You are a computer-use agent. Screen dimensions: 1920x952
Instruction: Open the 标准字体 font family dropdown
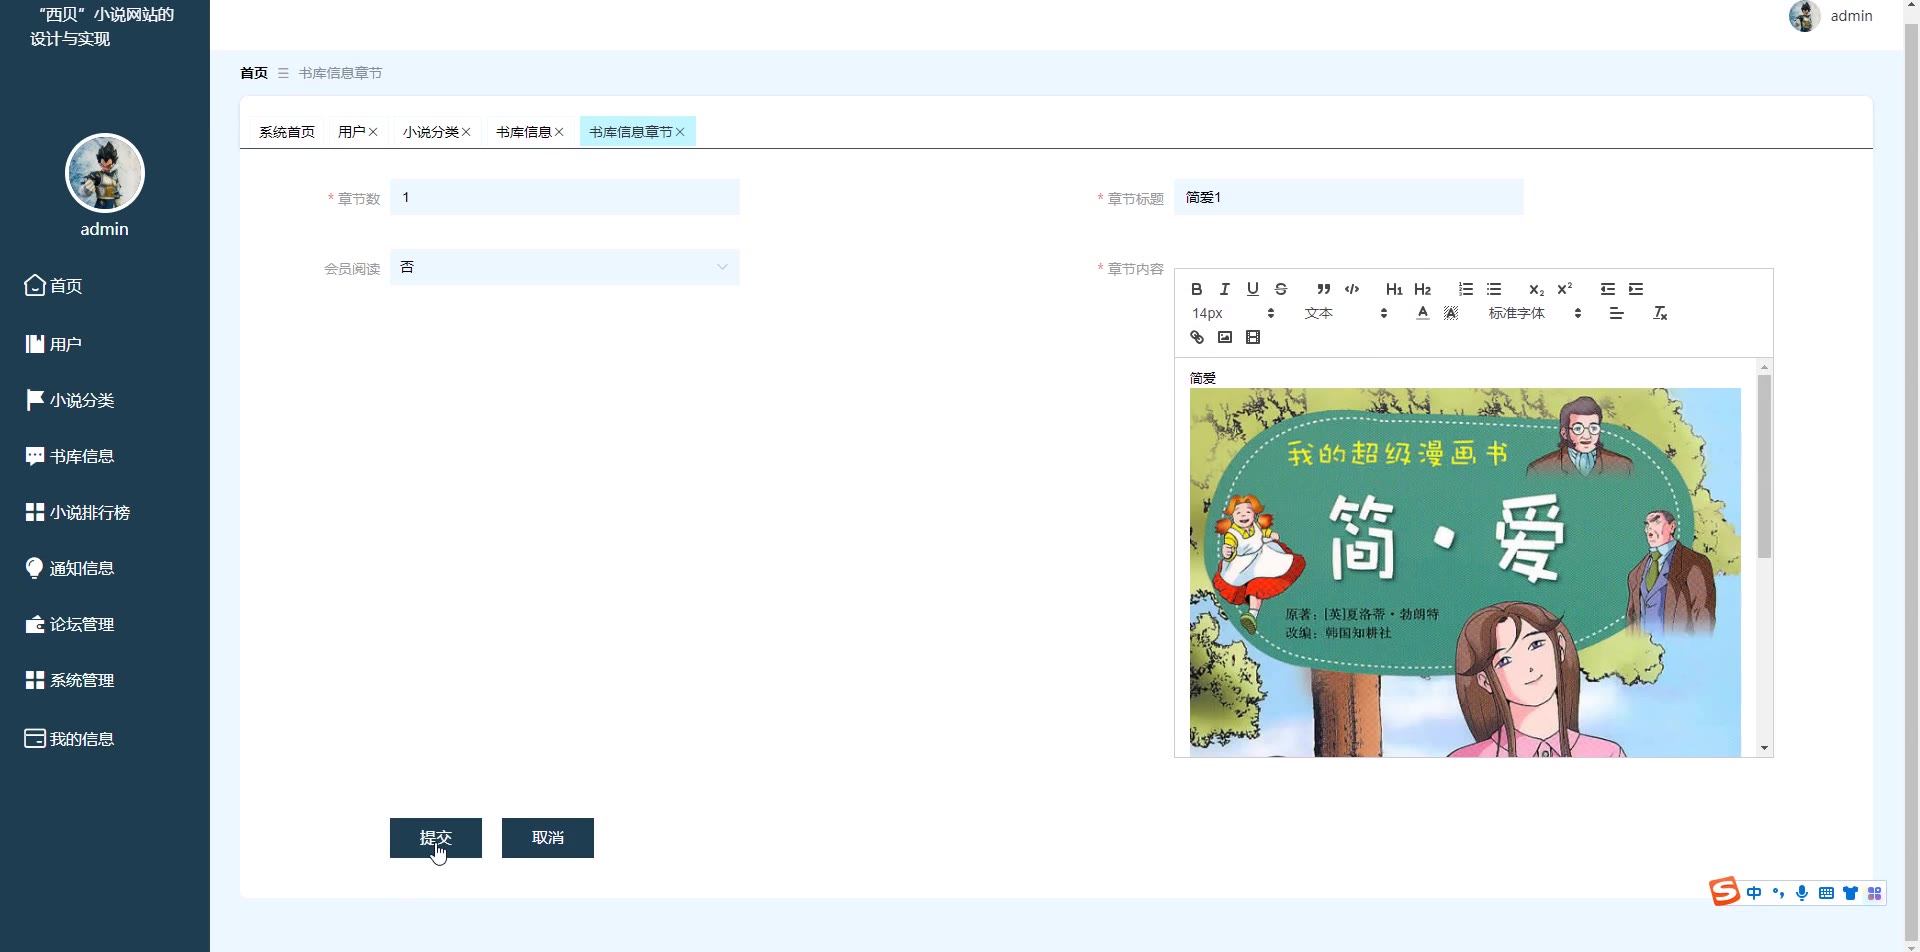pos(1535,313)
